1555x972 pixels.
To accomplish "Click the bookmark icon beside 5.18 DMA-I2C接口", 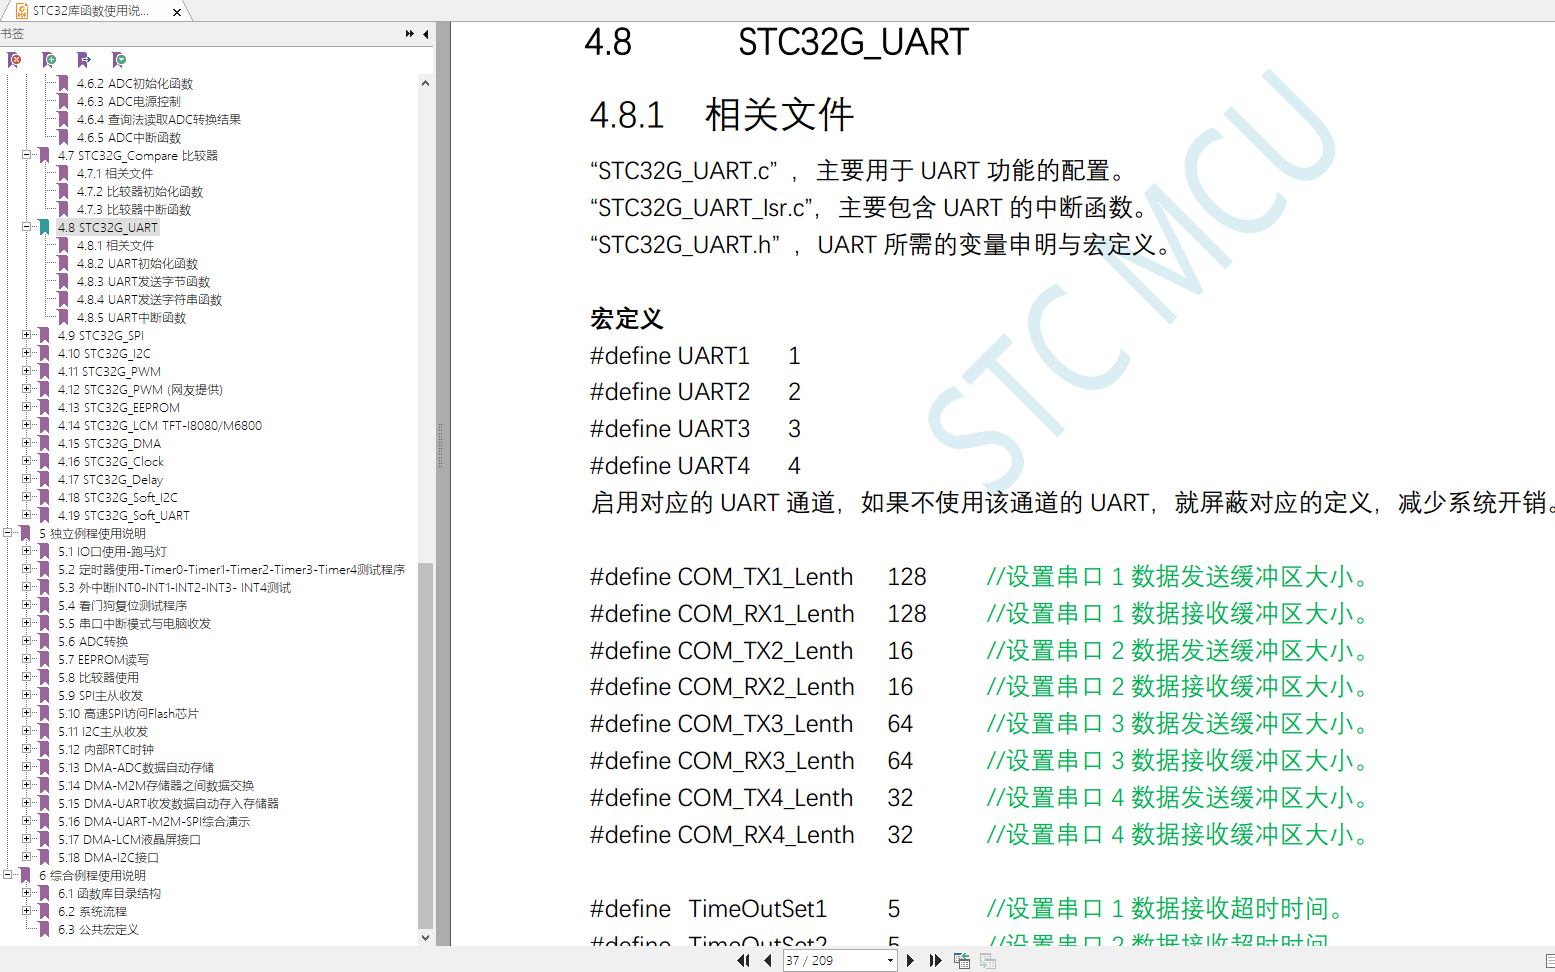I will coord(44,858).
